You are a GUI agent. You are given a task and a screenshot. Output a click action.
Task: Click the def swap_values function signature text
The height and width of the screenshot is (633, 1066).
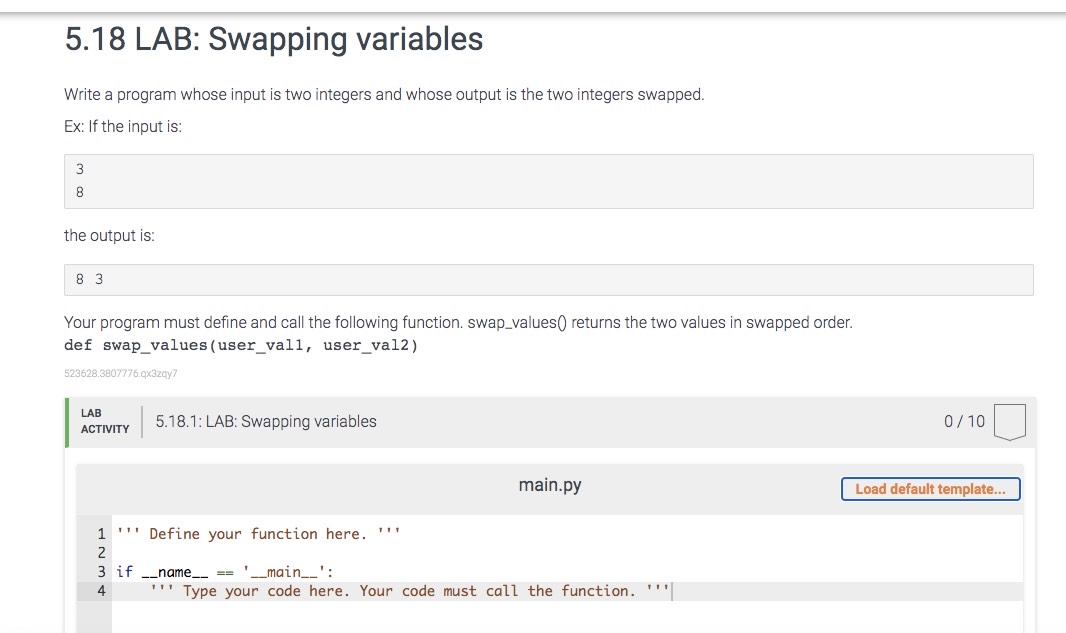(x=241, y=345)
